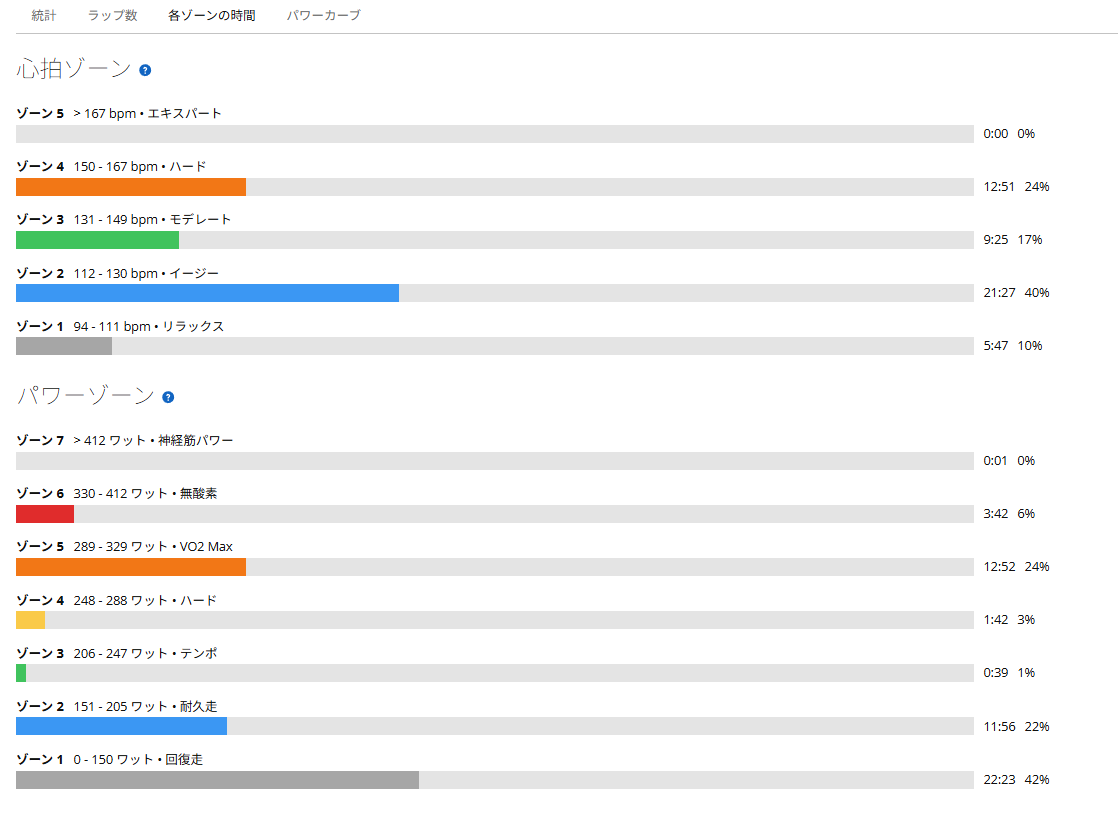Click the red power Zone 6 bar
The width and height of the screenshot is (1118, 817).
pyautogui.click(x=45, y=514)
